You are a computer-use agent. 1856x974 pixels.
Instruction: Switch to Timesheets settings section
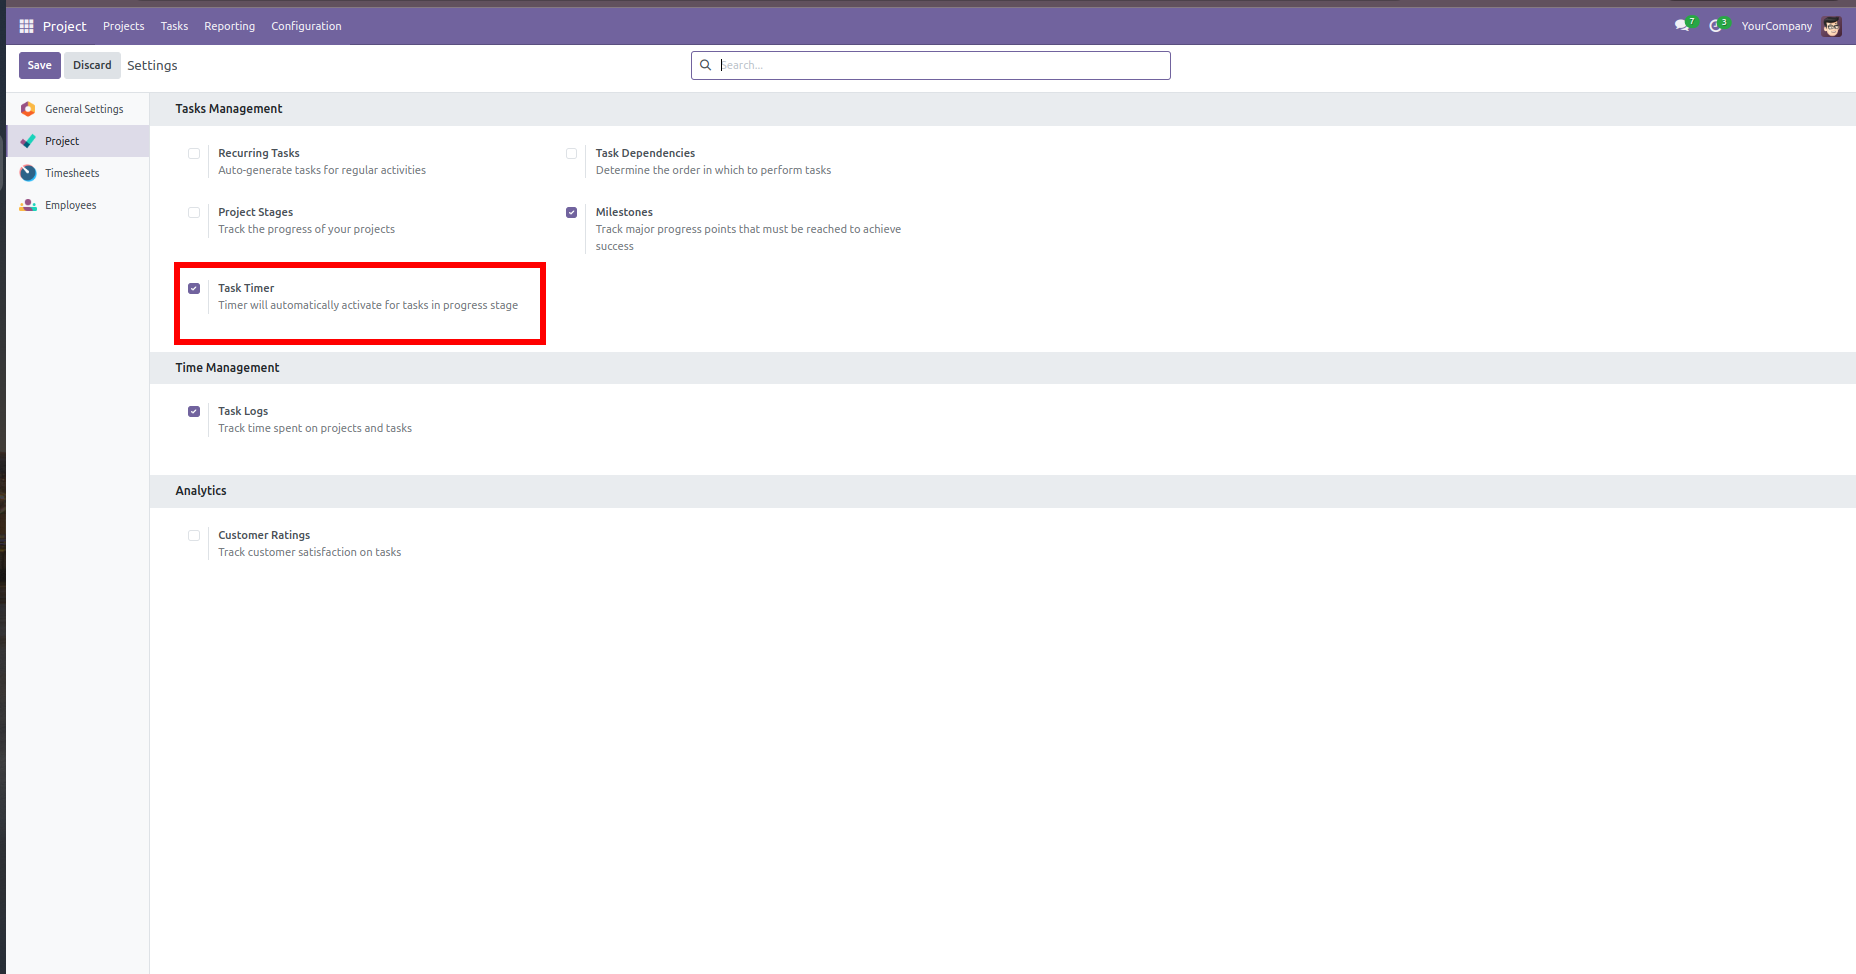(78, 173)
